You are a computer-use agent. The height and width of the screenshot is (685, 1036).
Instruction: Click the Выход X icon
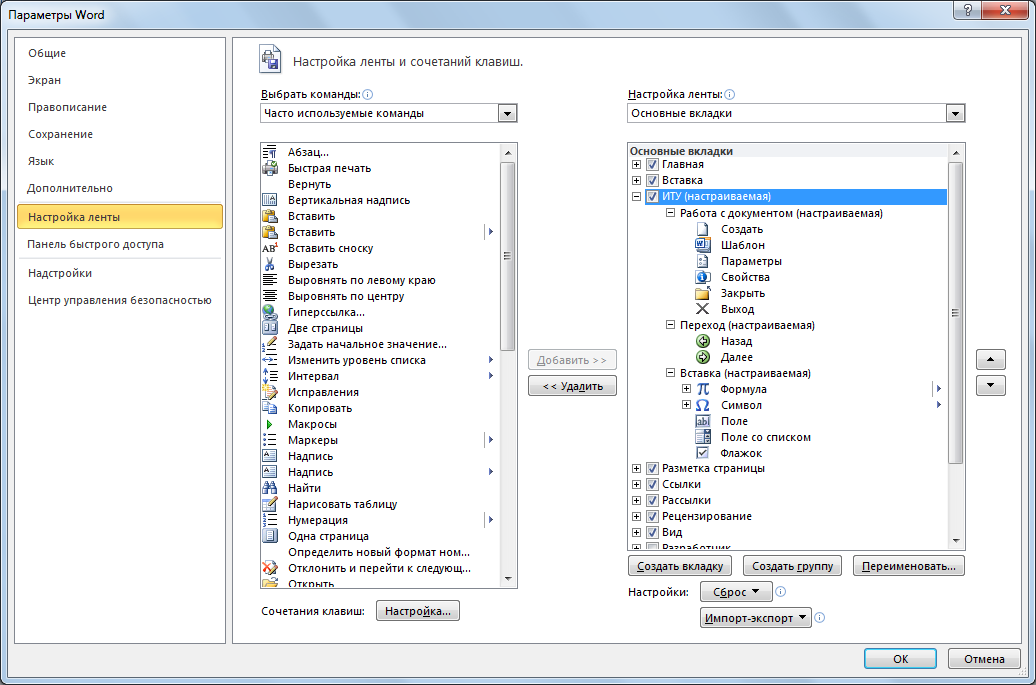(x=702, y=309)
